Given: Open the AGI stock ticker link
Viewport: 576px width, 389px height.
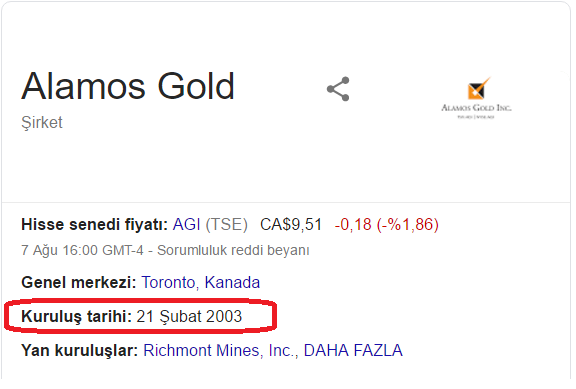Looking at the screenshot, I should [x=186, y=224].
